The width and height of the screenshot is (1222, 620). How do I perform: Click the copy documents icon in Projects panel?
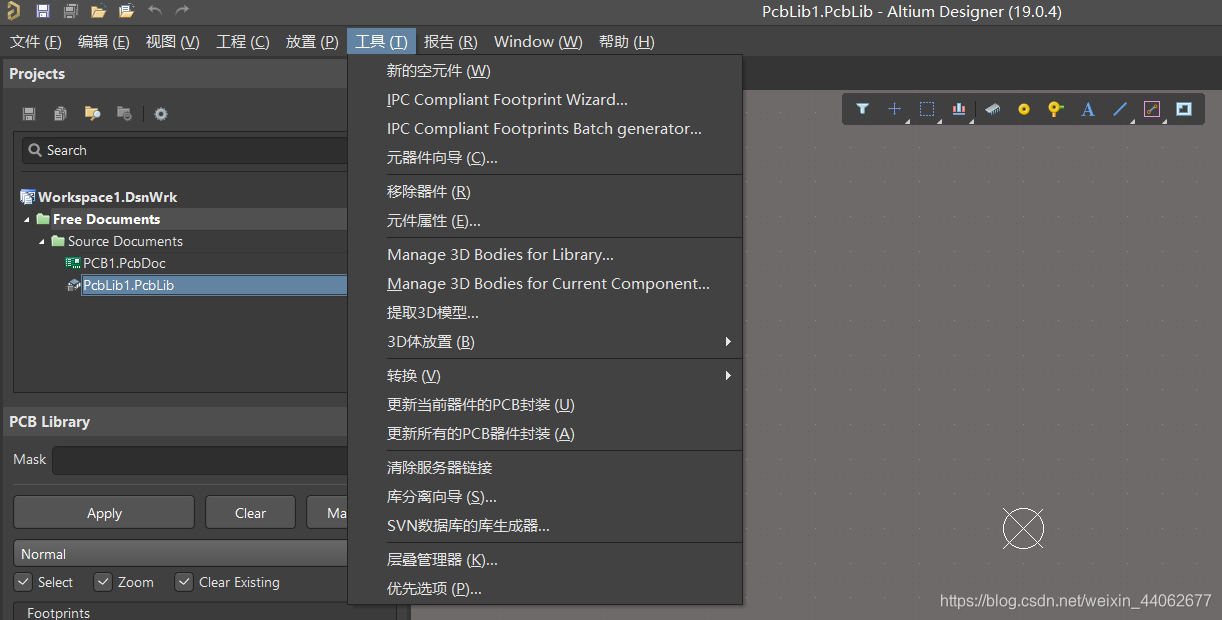coord(61,114)
